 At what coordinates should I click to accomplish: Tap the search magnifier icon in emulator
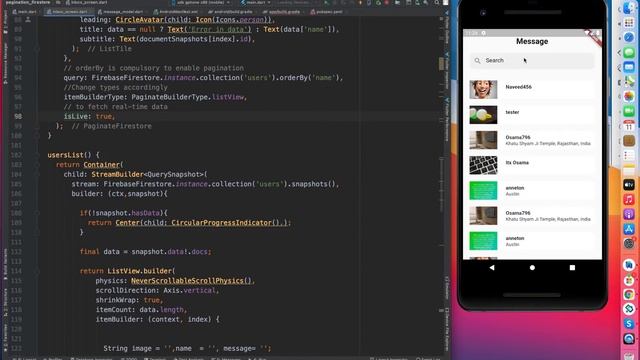pyautogui.click(x=477, y=61)
